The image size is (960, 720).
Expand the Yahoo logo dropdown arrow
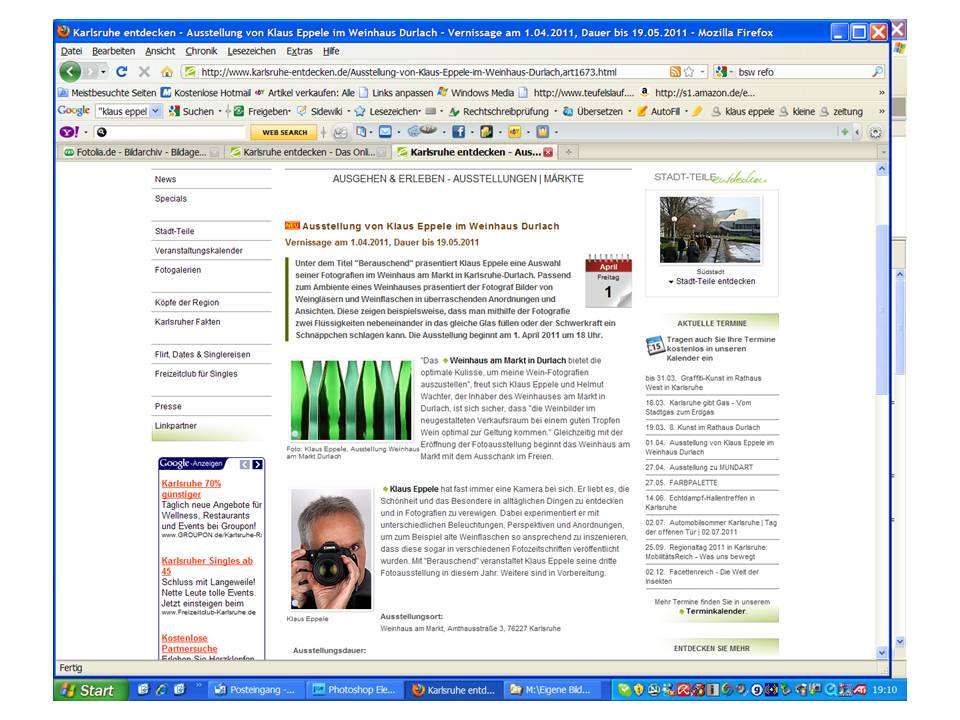[x=86, y=132]
